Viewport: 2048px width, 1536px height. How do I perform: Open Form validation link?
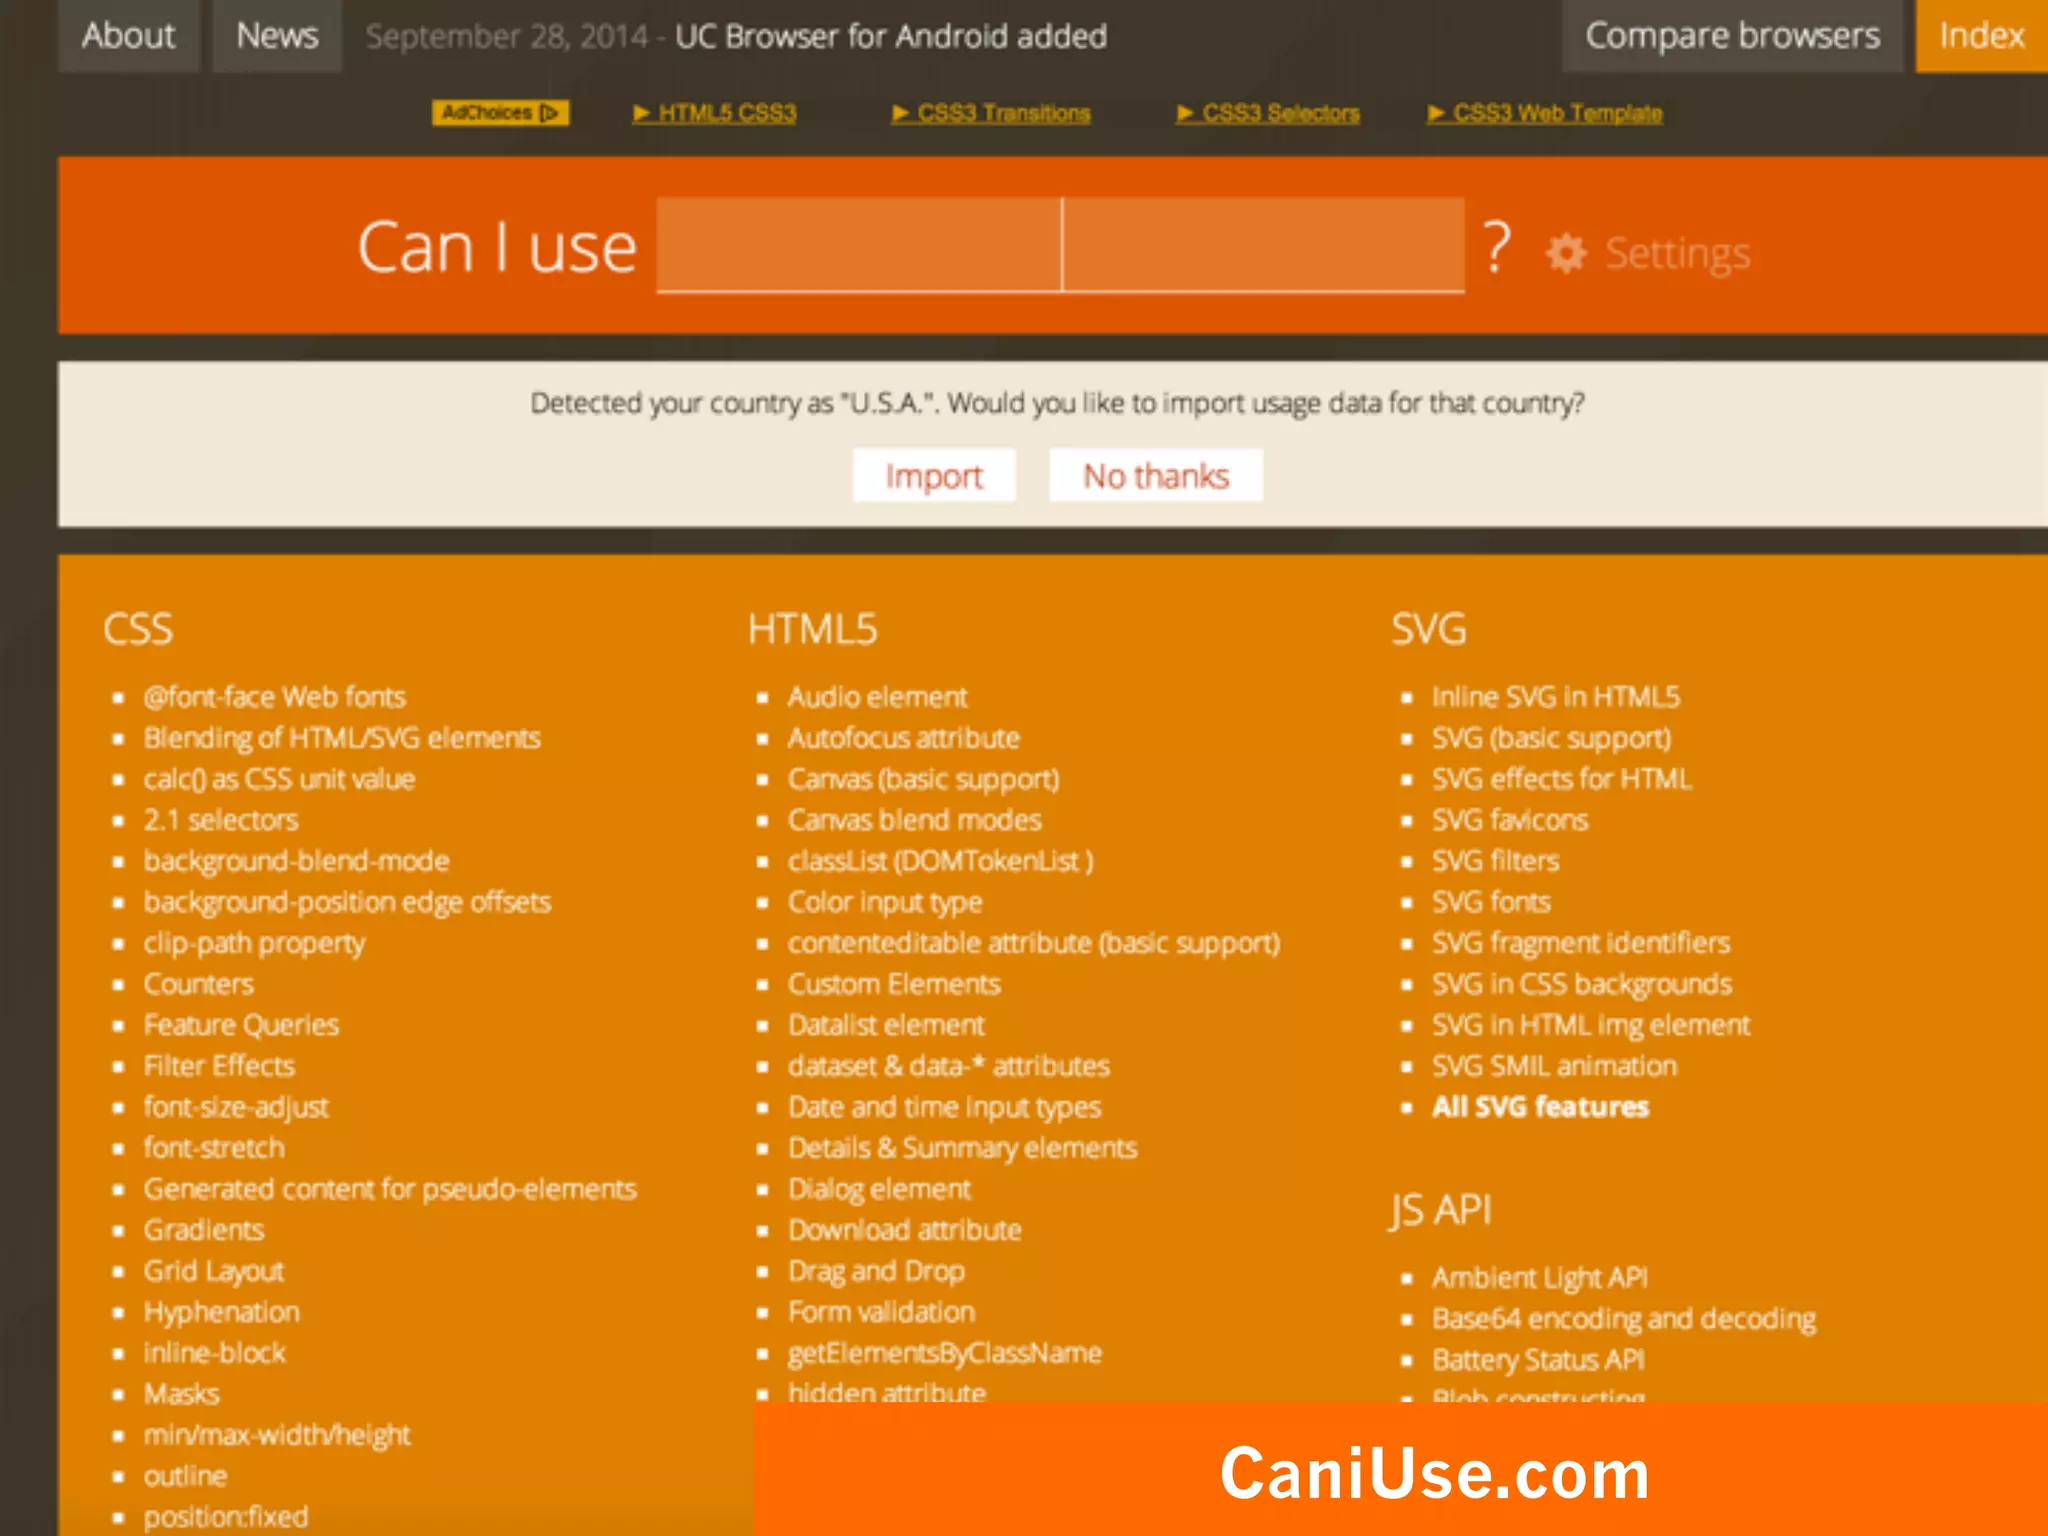click(881, 1312)
